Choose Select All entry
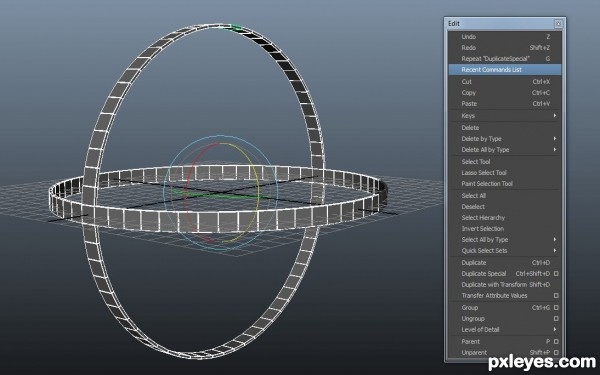The image size is (600, 375). 505,196
